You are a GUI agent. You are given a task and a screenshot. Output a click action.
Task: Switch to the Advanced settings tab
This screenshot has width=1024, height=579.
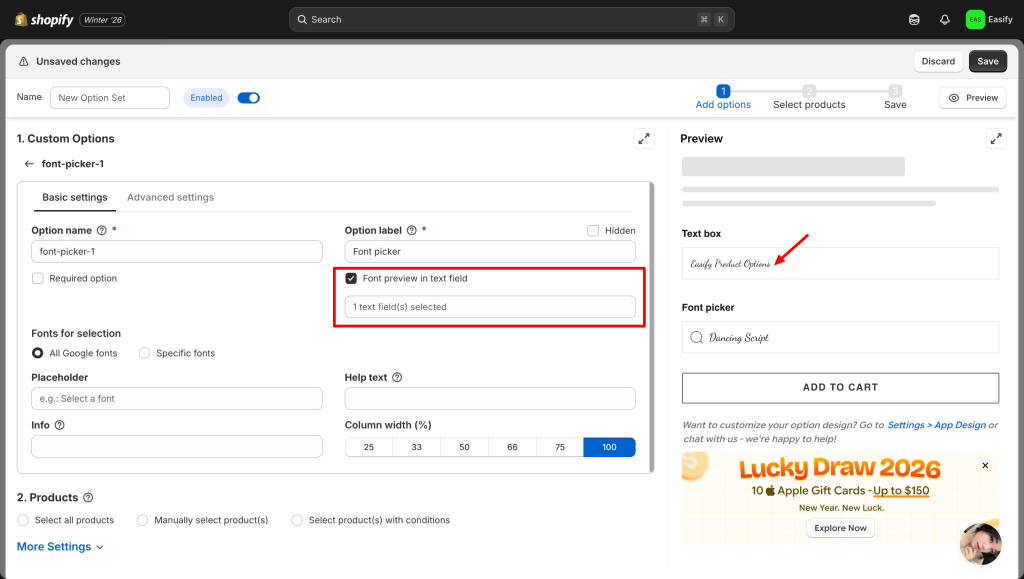point(170,197)
